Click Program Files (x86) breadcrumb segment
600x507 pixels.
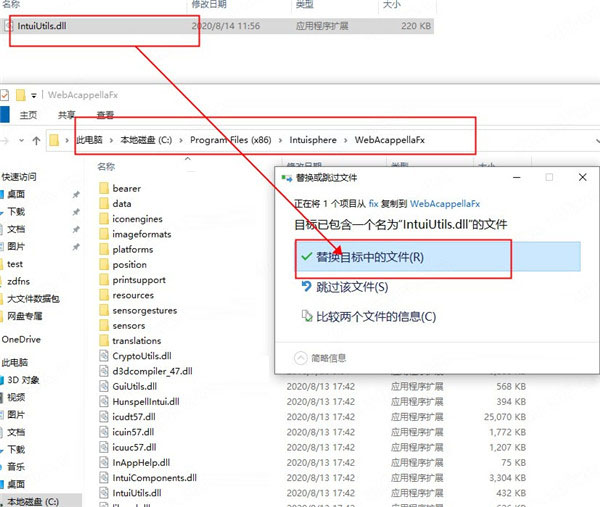tap(229, 139)
